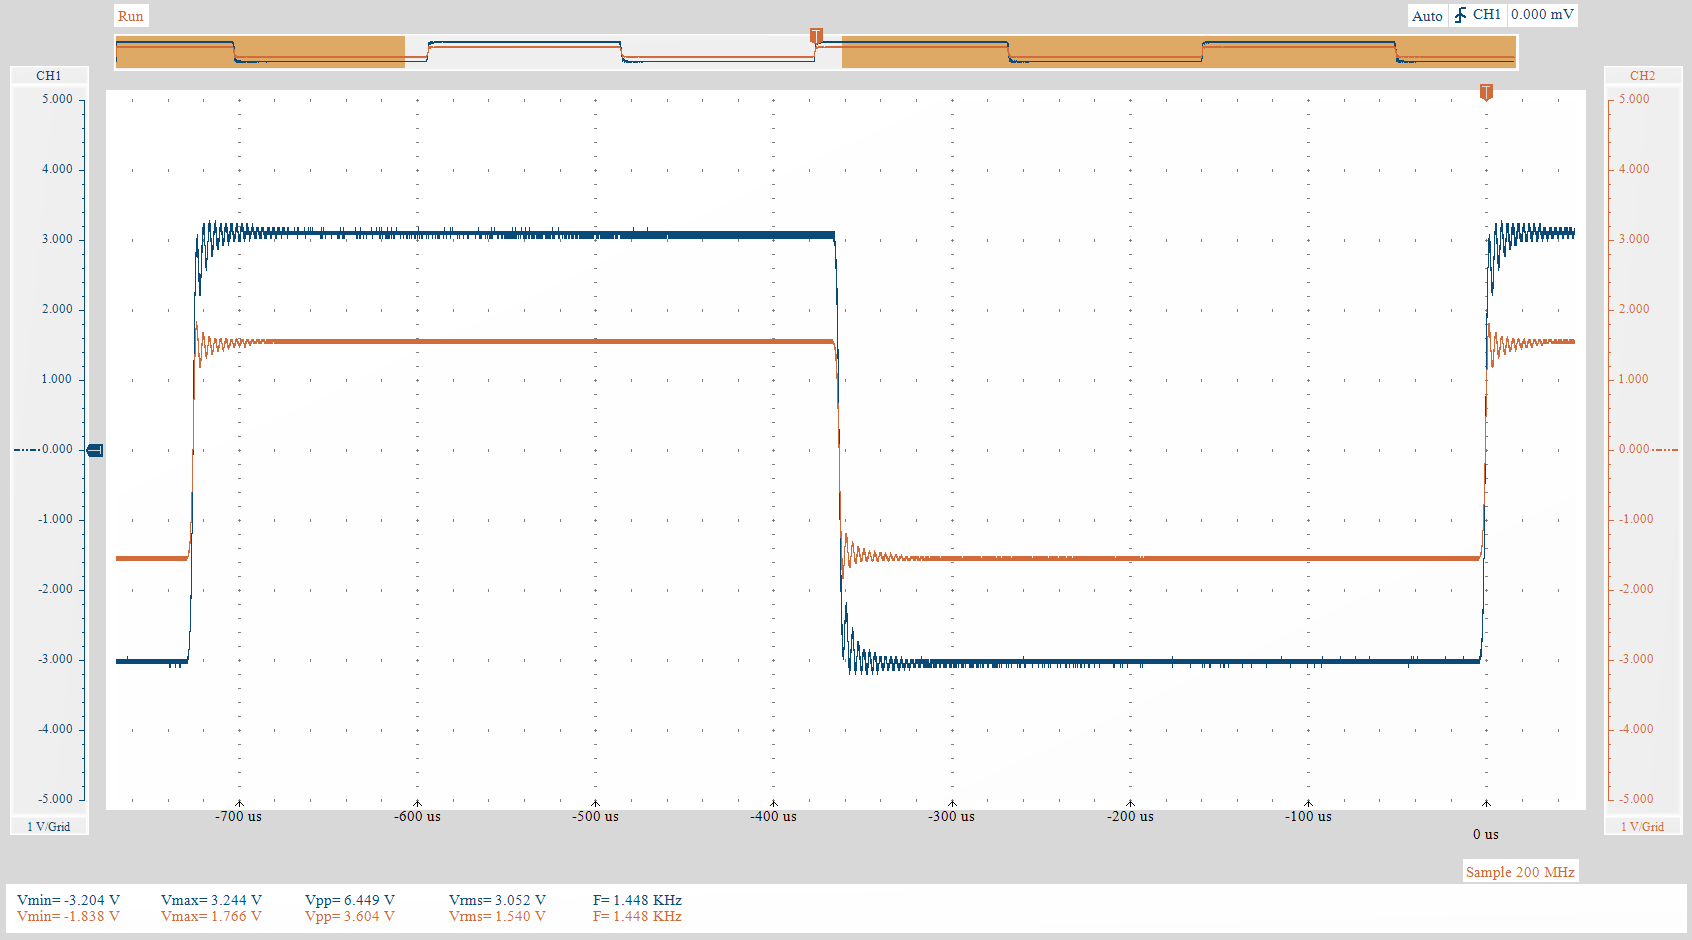Image resolution: width=1692 pixels, height=940 pixels.
Task: Click the CH1 channel header
Action: [x=49, y=76]
